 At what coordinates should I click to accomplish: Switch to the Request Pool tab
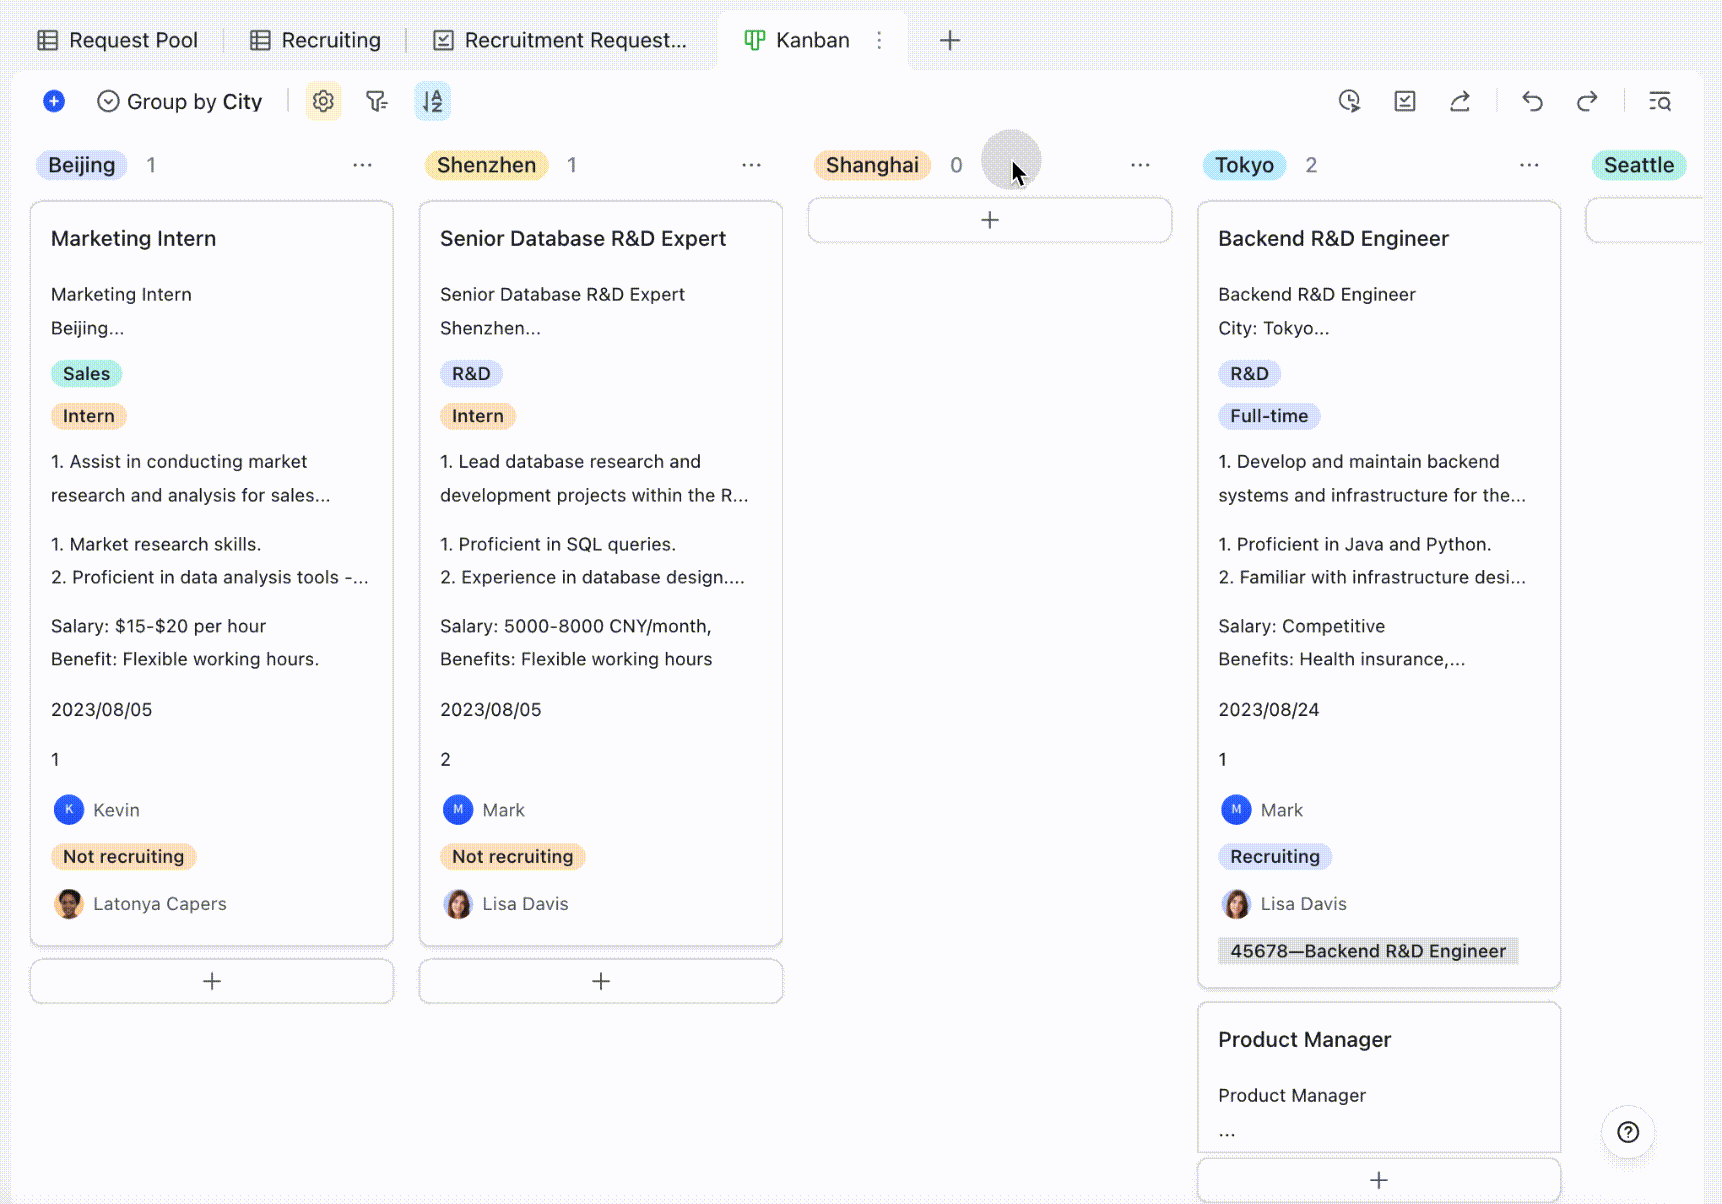point(118,40)
